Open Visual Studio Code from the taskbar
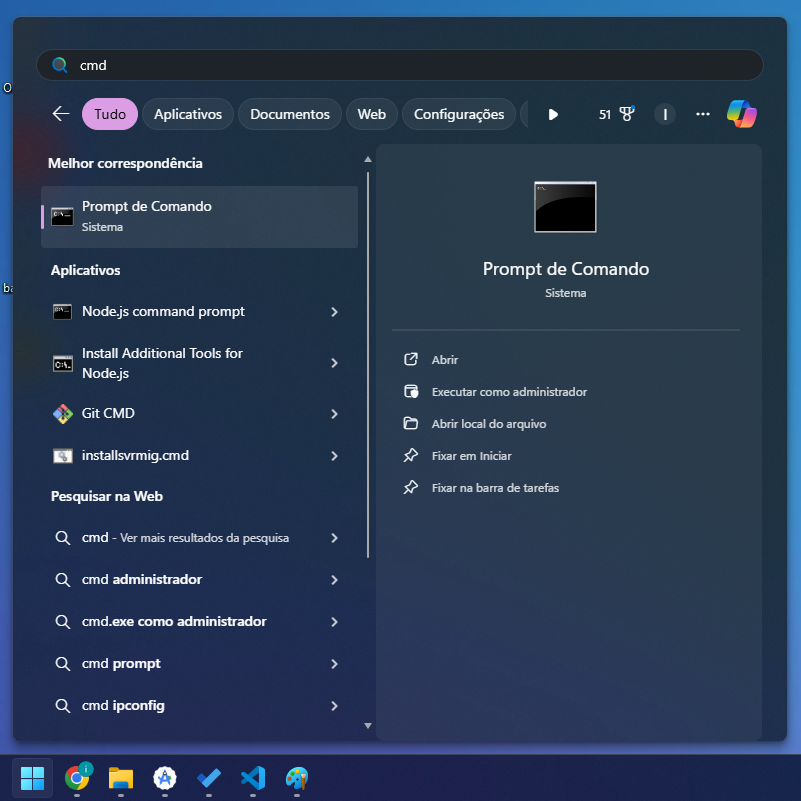Image resolution: width=801 pixels, height=801 pixels. click(253, 777)
